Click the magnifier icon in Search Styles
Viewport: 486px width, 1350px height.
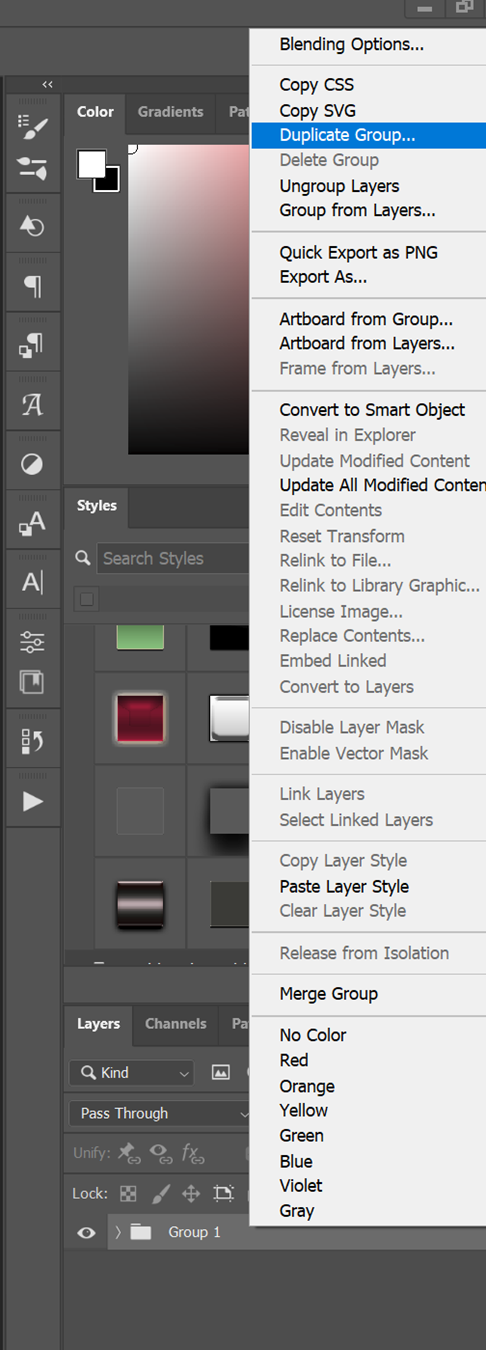click(83, 558)
